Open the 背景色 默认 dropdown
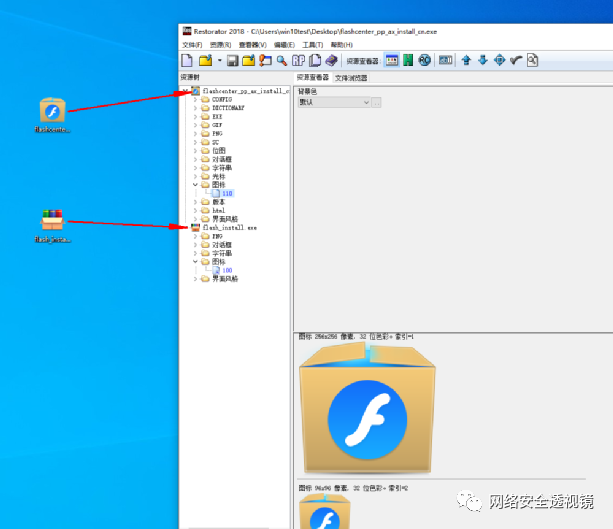The image size is (613, 529). [x=334, y=102]
